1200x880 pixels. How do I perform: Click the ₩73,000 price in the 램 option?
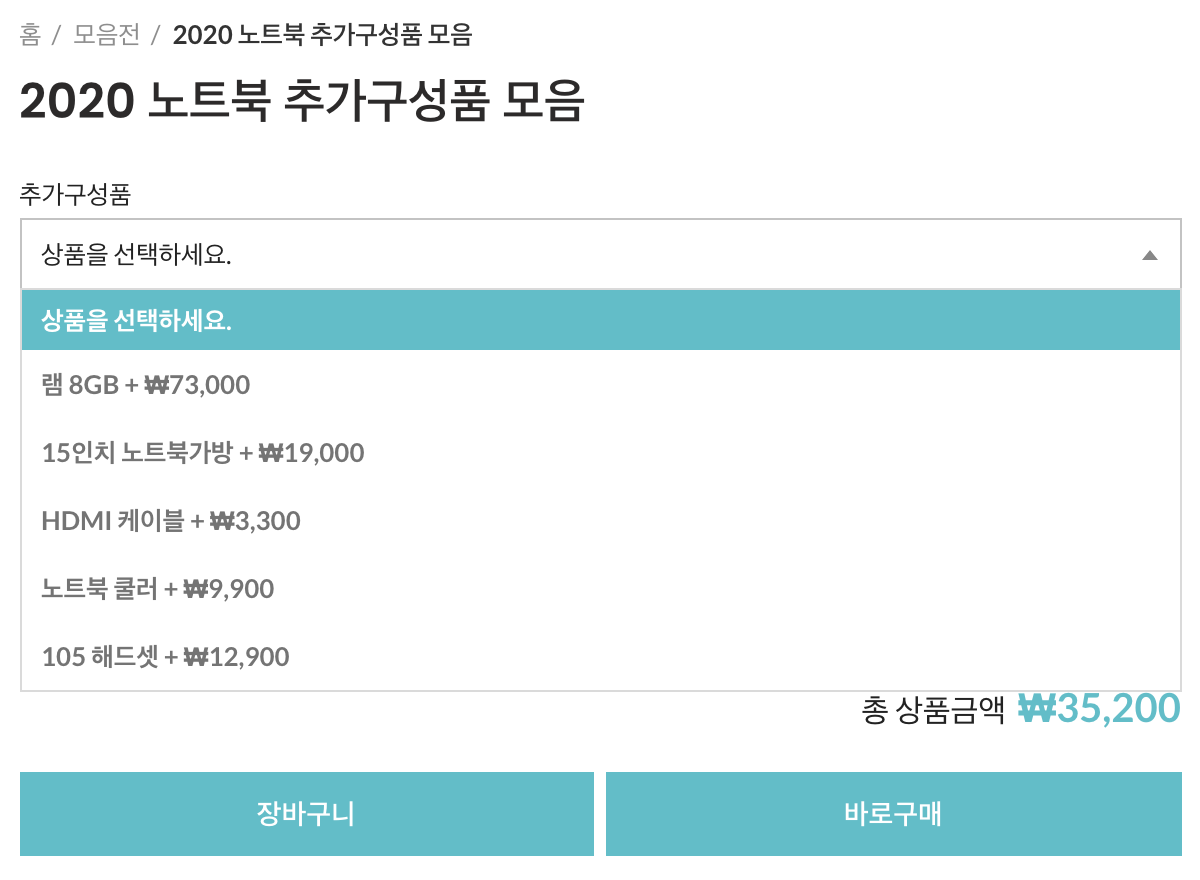coord(197,385)
